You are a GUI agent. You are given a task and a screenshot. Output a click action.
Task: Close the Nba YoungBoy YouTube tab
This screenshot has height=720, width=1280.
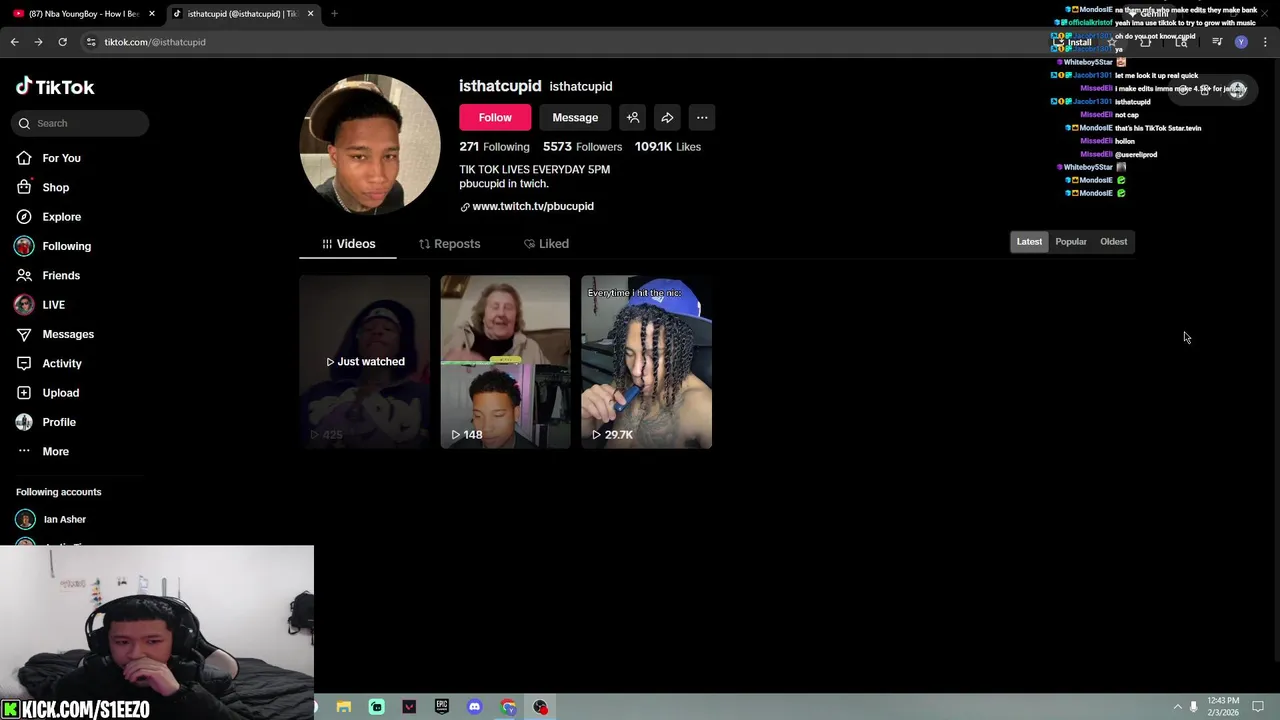tap(152, 14)
